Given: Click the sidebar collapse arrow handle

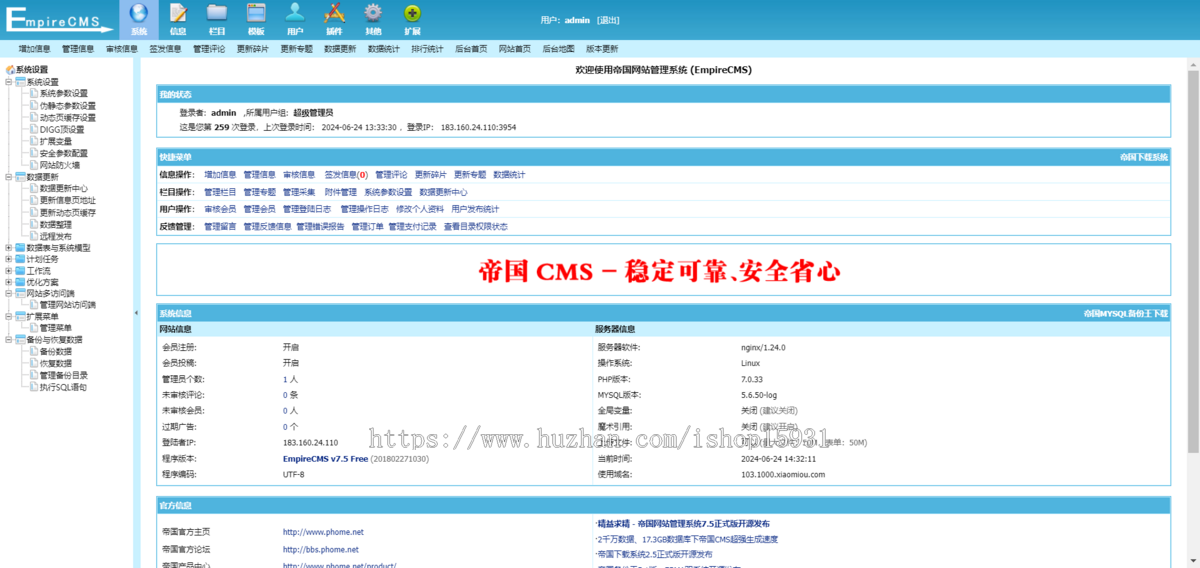Looking at the screenshot, I should pos(137,313).
